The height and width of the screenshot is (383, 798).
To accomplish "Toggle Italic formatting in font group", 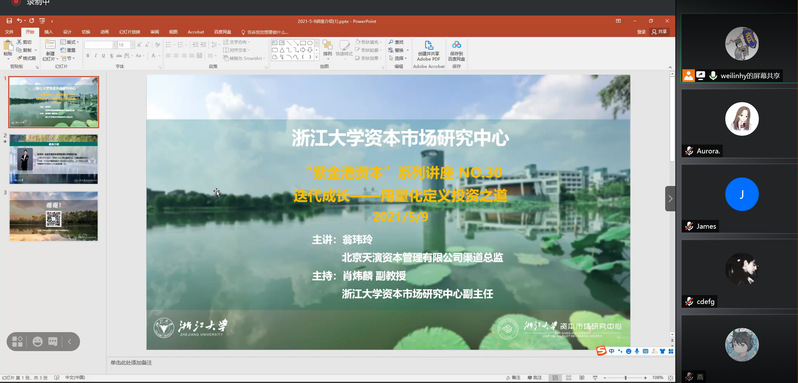I will coord(95,56).
